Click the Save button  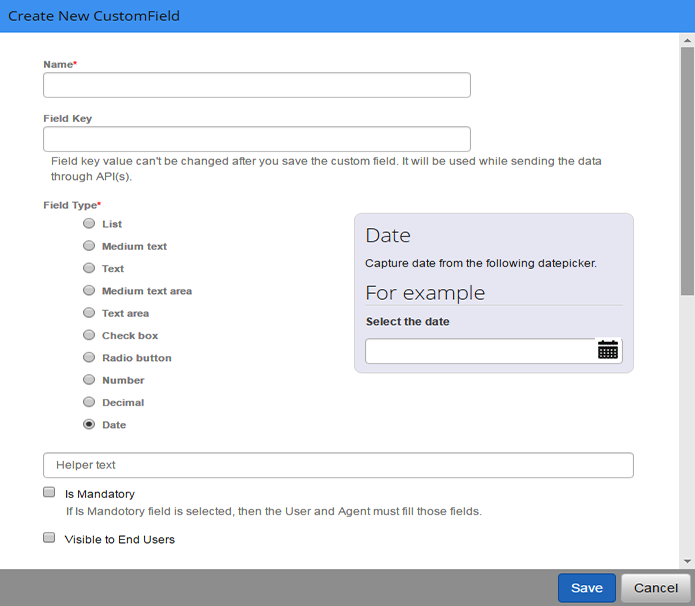(x=586, y=588)
